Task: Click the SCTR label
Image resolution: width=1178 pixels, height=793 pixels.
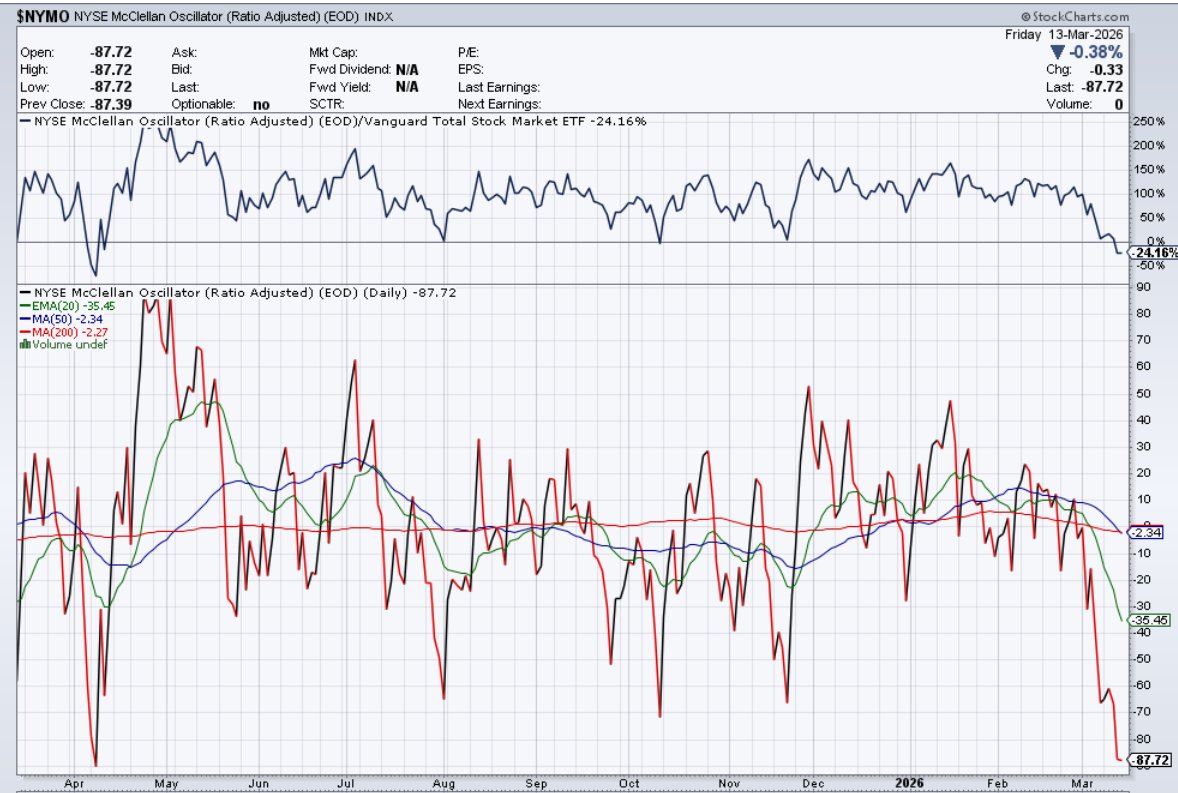Action: 326,104
